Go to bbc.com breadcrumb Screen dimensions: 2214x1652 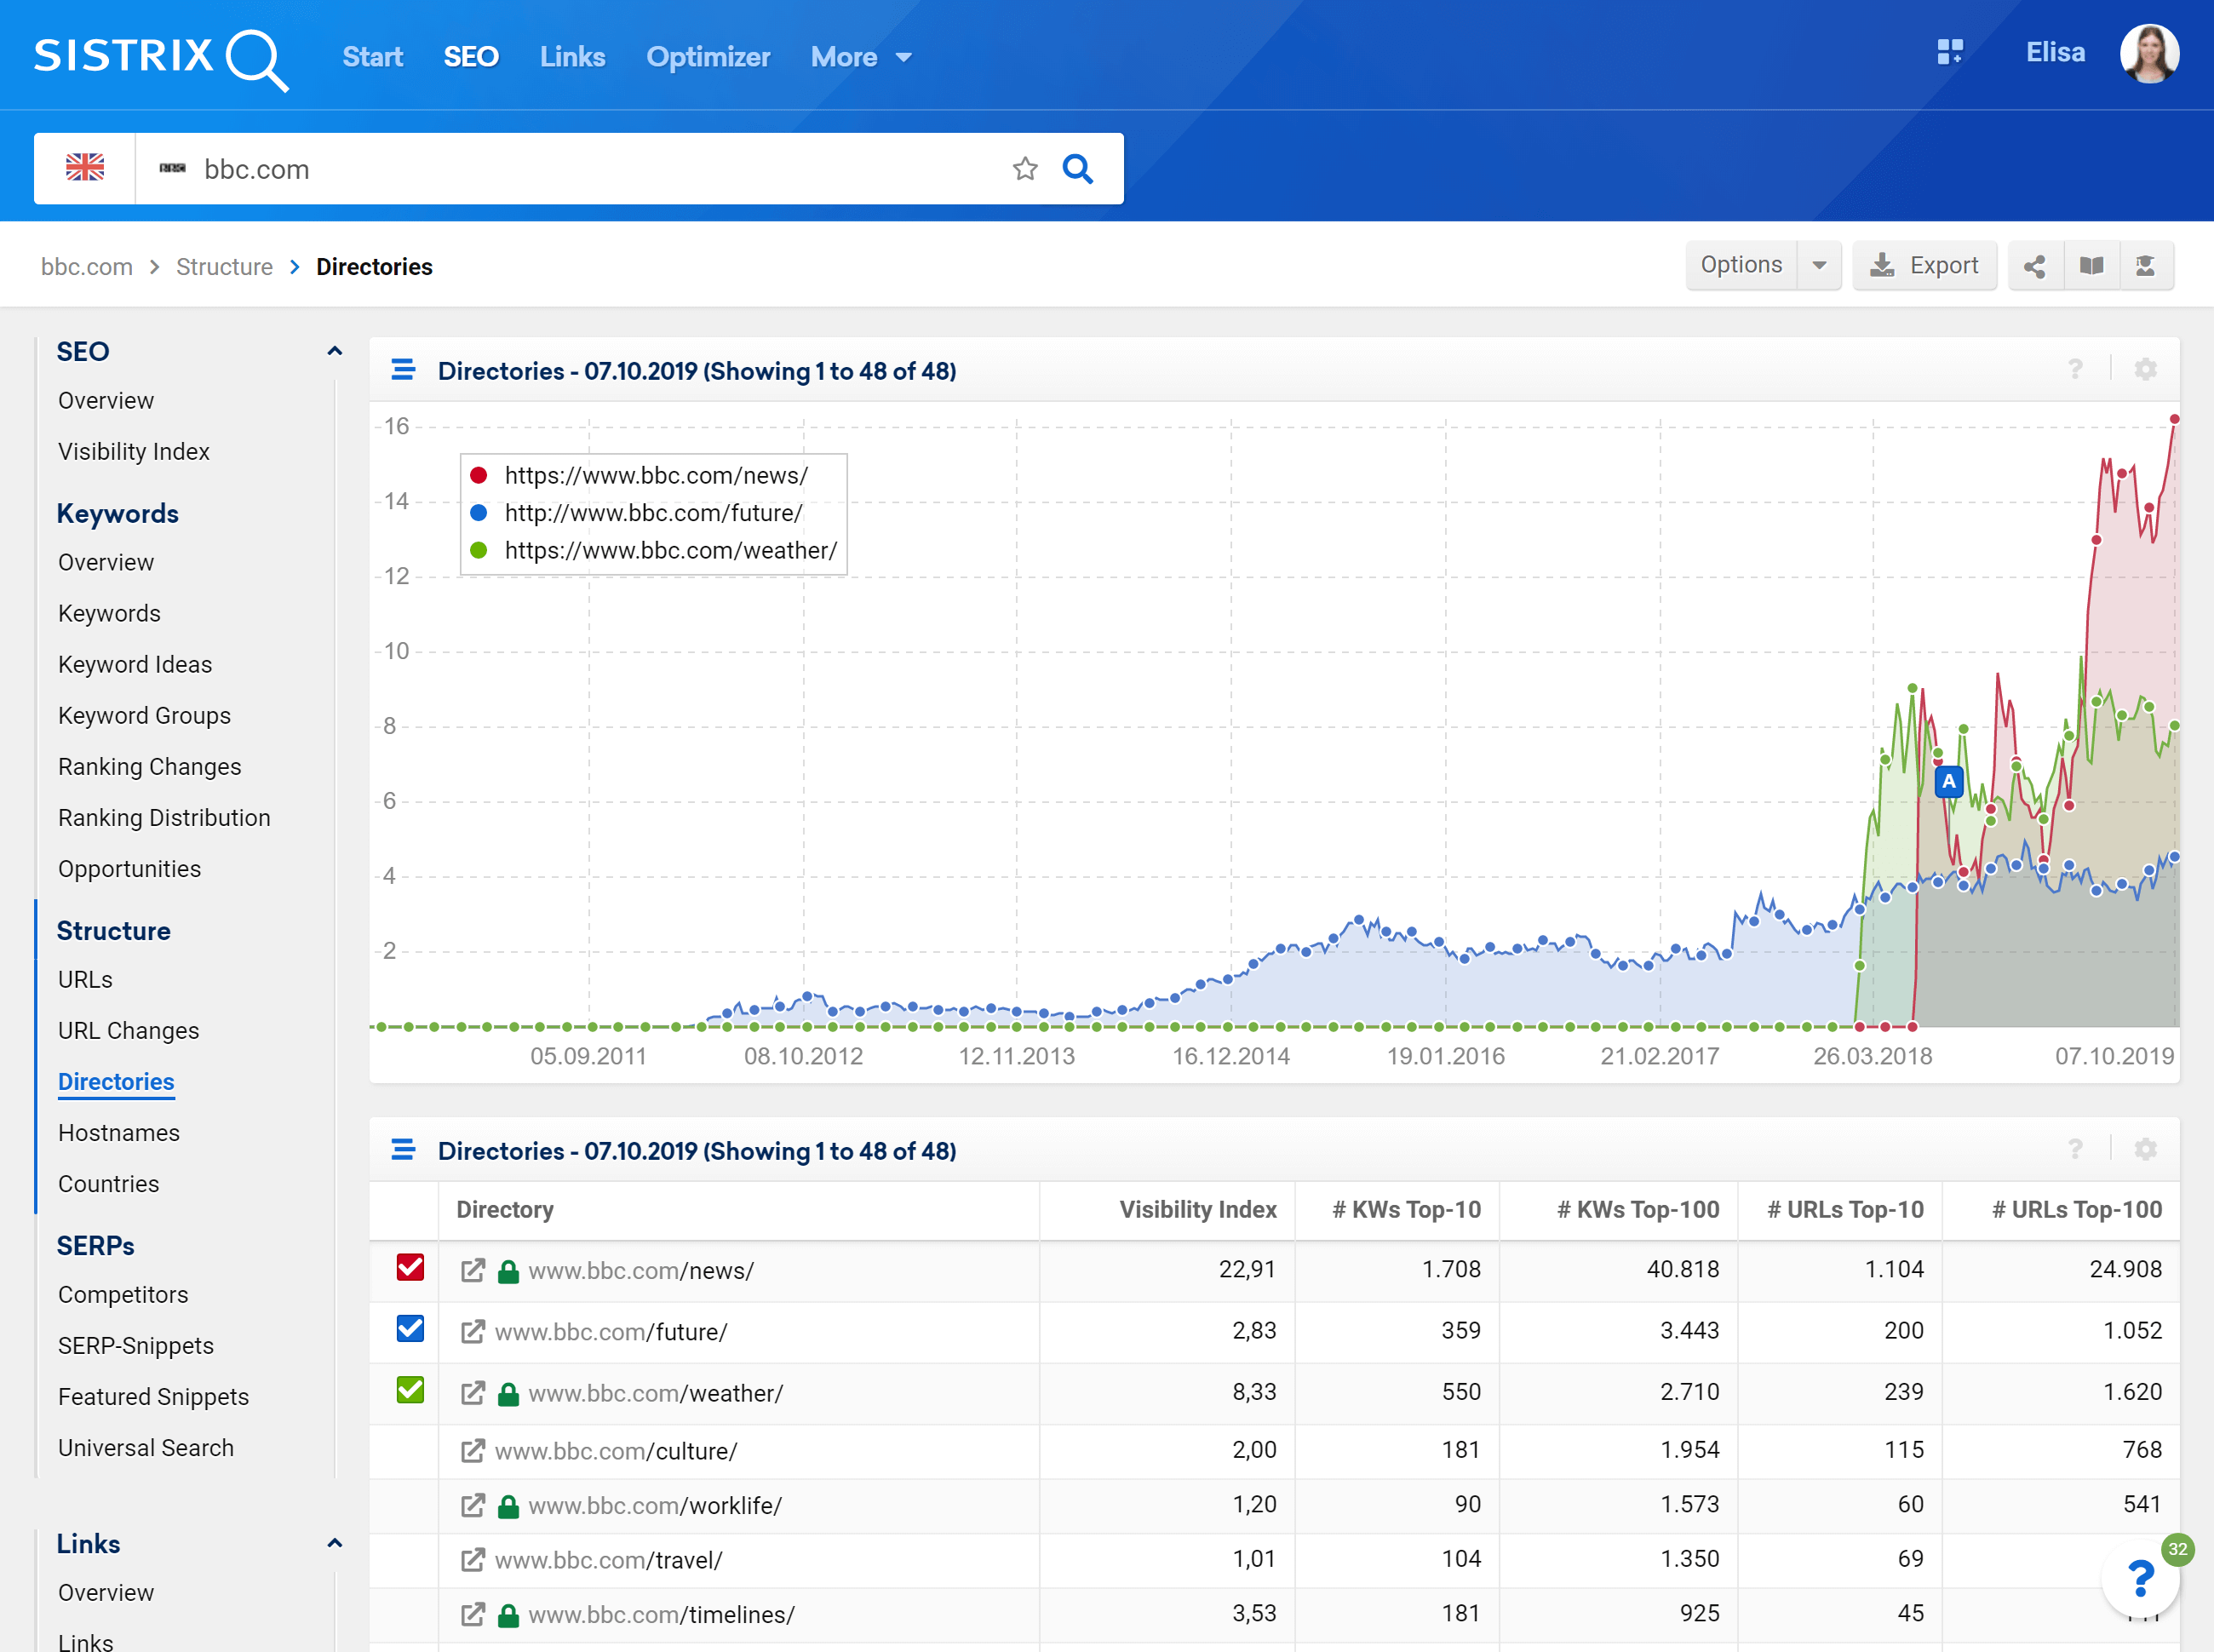pyautogui.click(x=87, y=267)
